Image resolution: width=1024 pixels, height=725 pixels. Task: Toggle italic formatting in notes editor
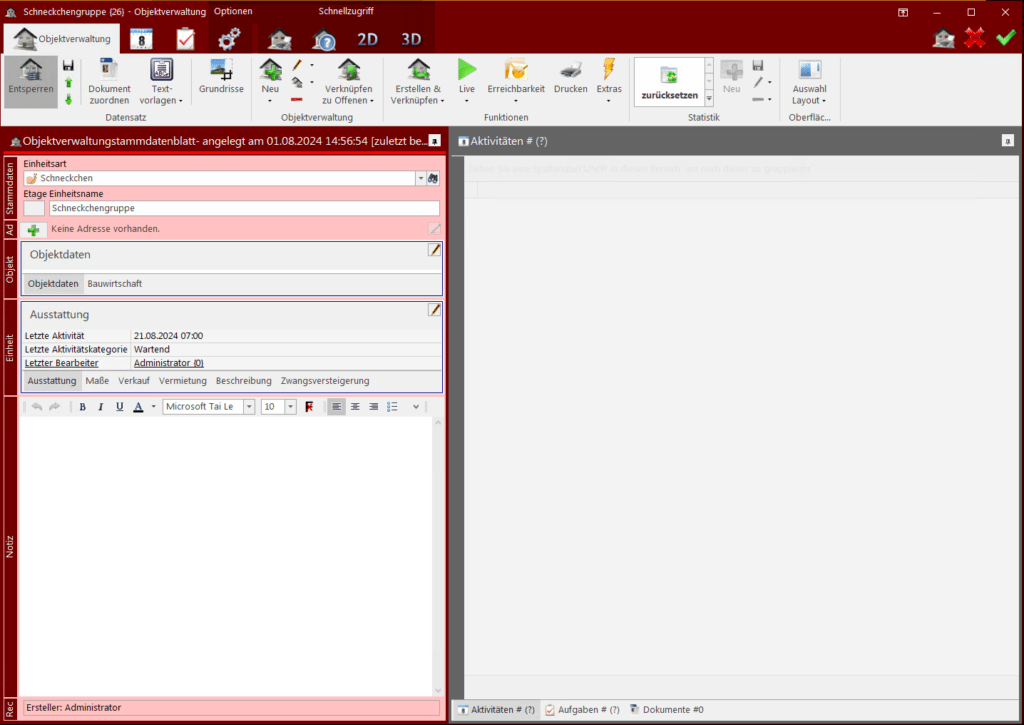pyautogui.click(x=101, y=407)
